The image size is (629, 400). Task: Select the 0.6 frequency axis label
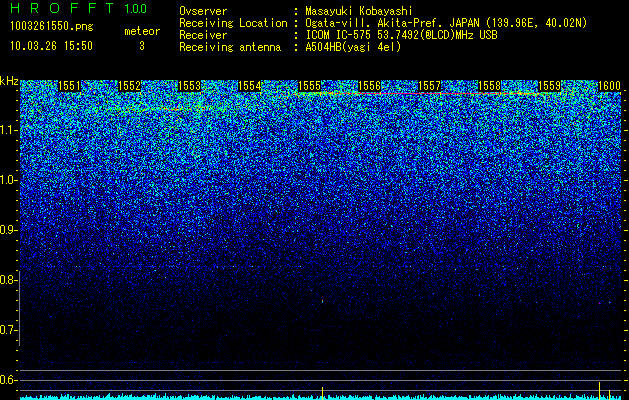[7, 380]
